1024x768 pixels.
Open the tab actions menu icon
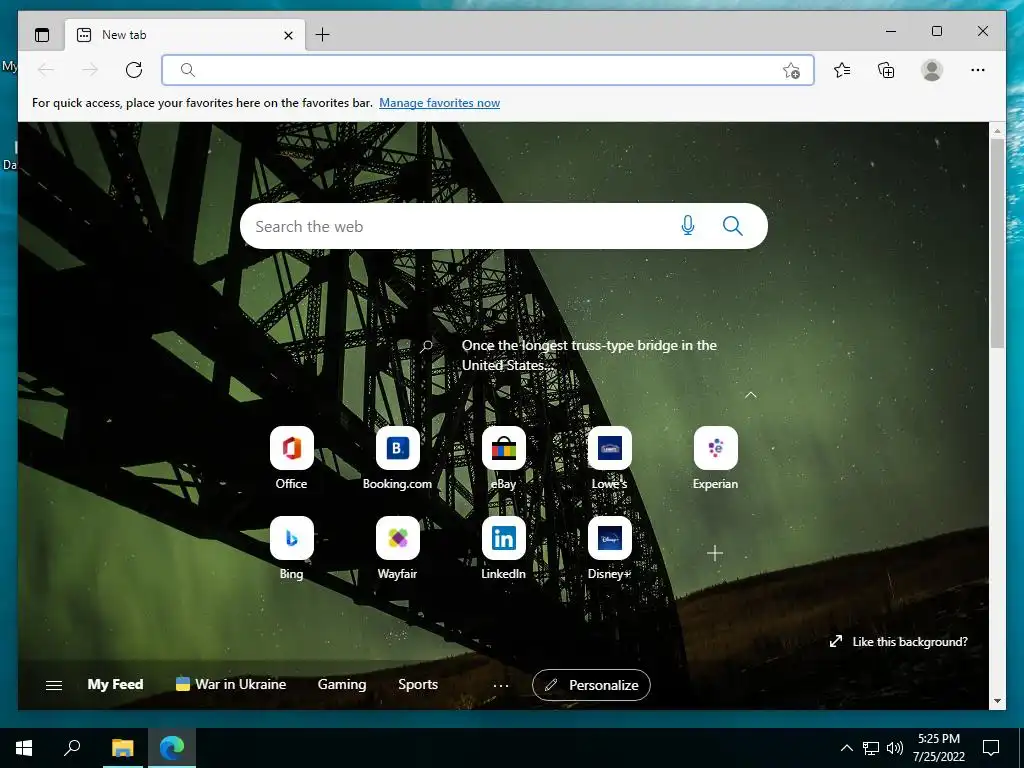click(42, 35)
